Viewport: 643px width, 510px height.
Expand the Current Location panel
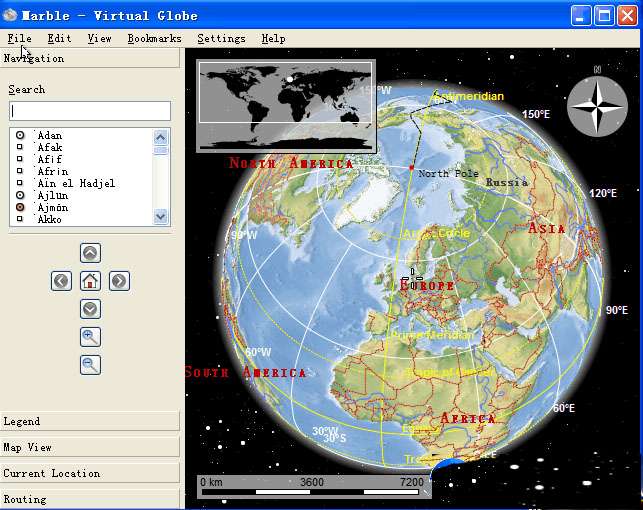pyautogui.click(x=90, y=474)
